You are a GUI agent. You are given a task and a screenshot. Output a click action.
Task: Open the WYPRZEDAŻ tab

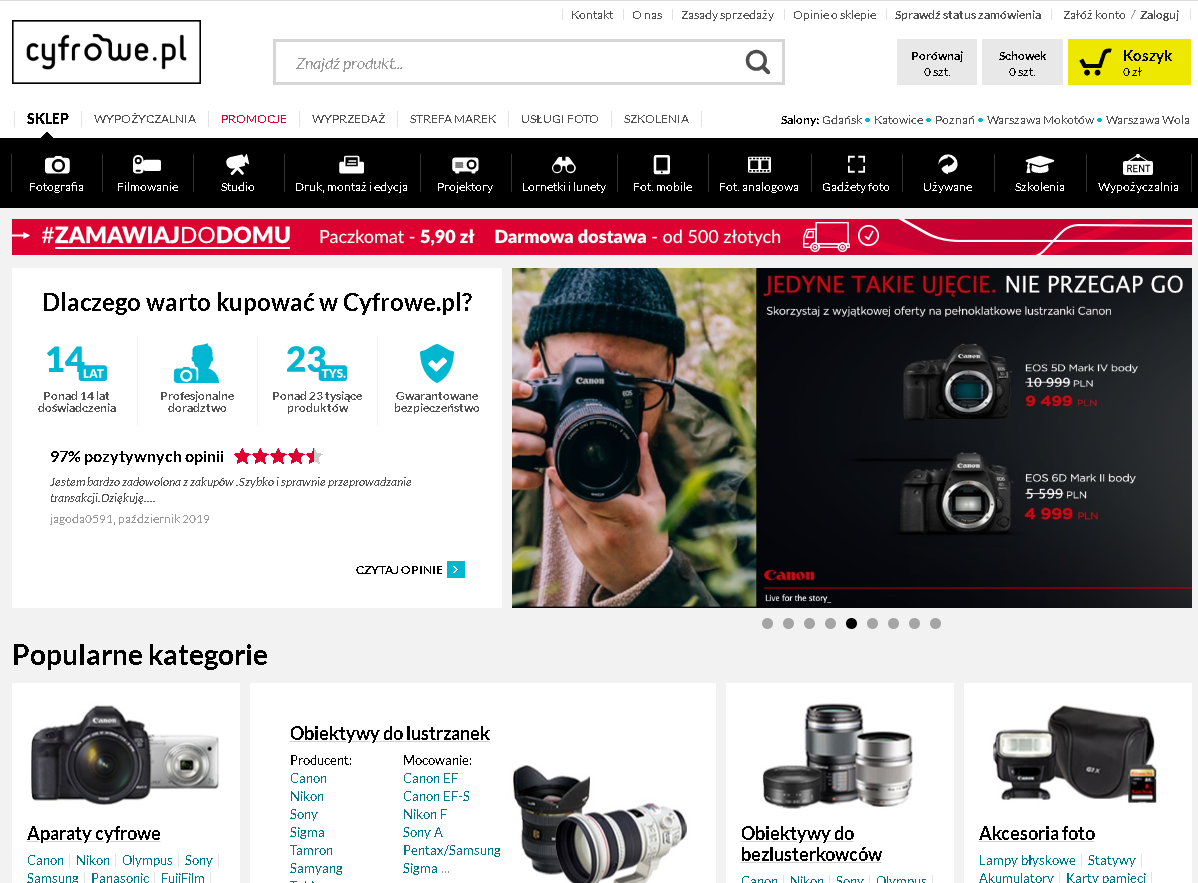coord(348,118)
